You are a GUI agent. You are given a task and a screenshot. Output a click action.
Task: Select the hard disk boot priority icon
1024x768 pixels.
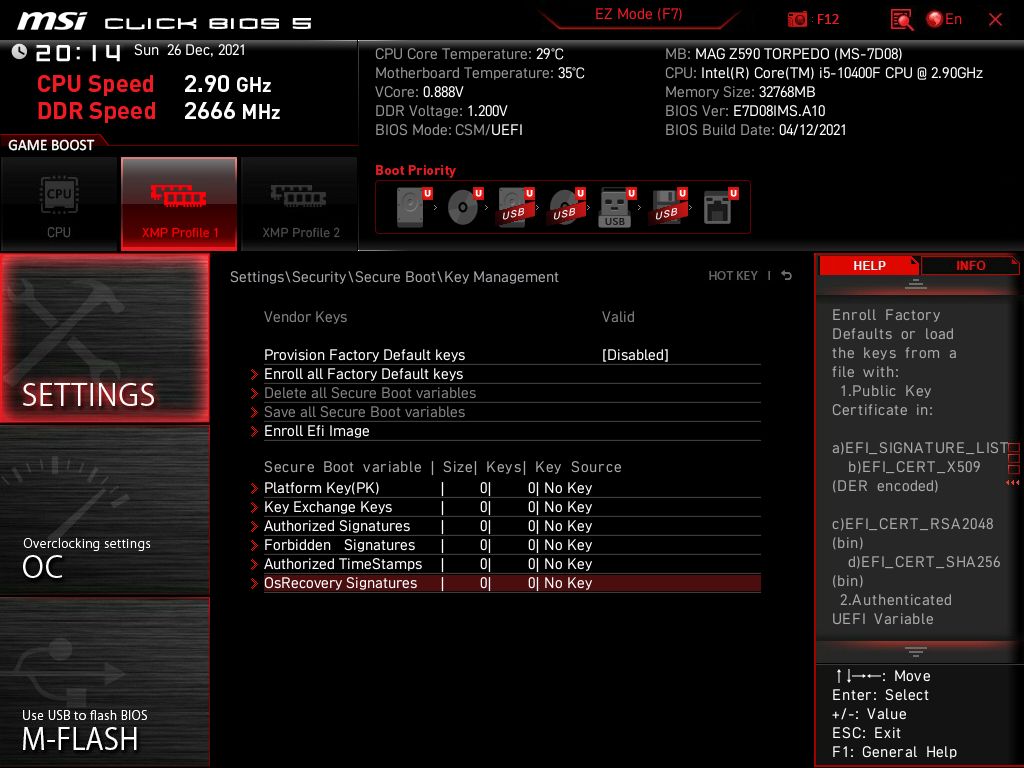coord(413,207)
